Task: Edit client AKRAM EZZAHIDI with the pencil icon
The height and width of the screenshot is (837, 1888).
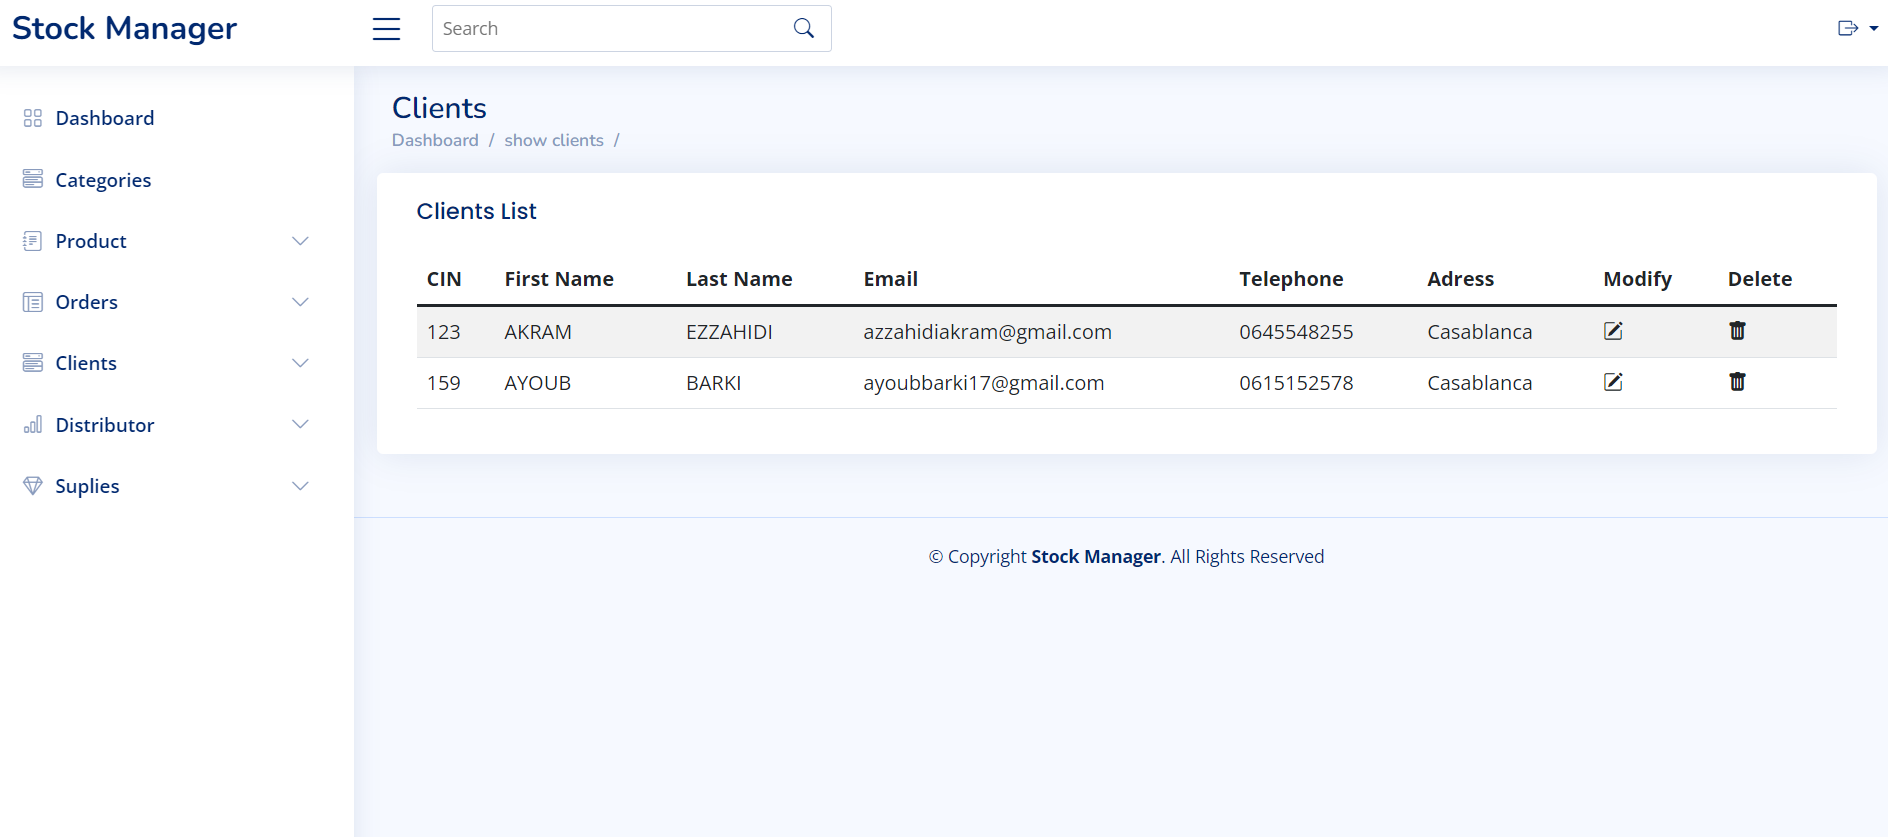Action: coord(1613,331)
